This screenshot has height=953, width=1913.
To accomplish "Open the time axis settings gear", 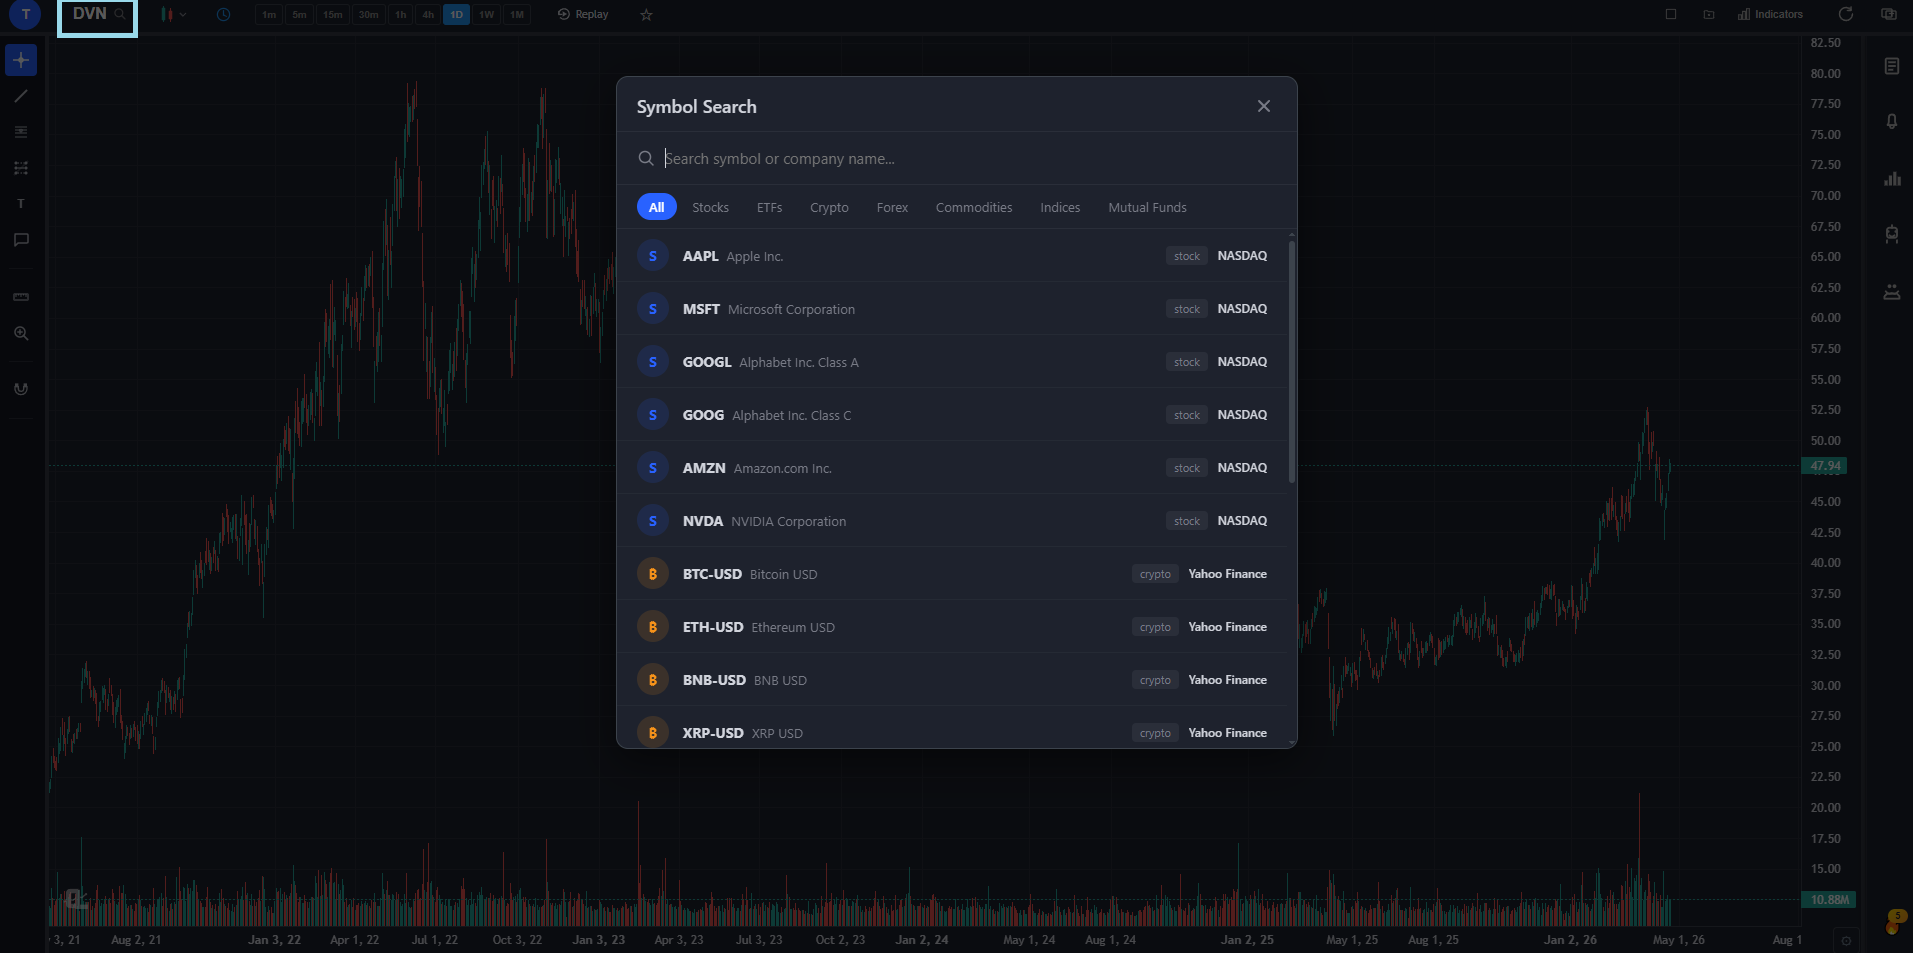I will coord(1846,940).
